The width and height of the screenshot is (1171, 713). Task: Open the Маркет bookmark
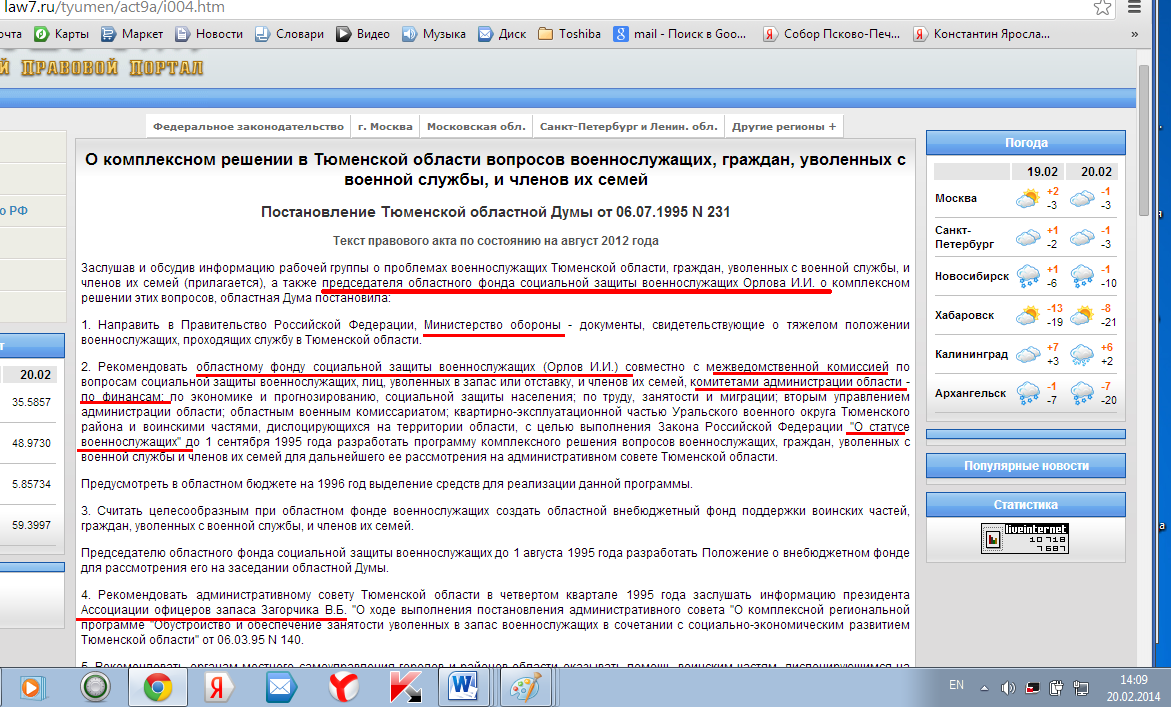[132, 34]
